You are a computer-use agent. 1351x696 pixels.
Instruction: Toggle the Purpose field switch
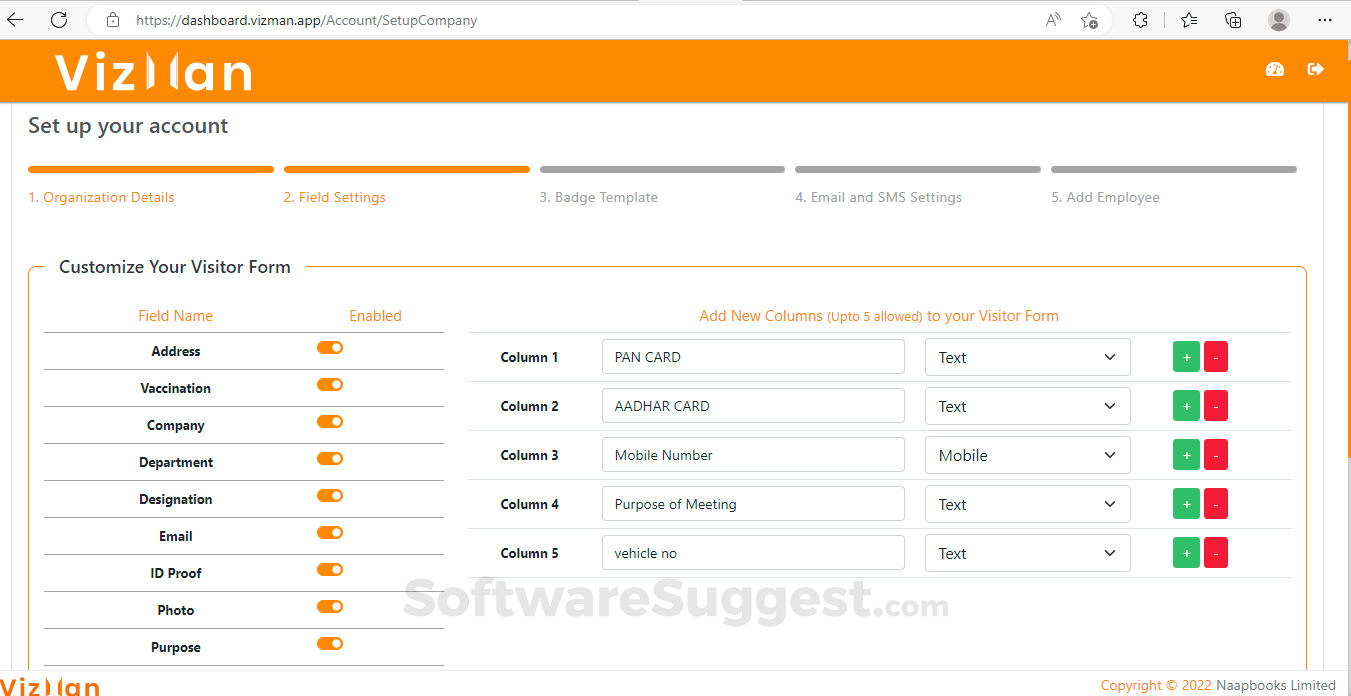[x=330, y=643]
